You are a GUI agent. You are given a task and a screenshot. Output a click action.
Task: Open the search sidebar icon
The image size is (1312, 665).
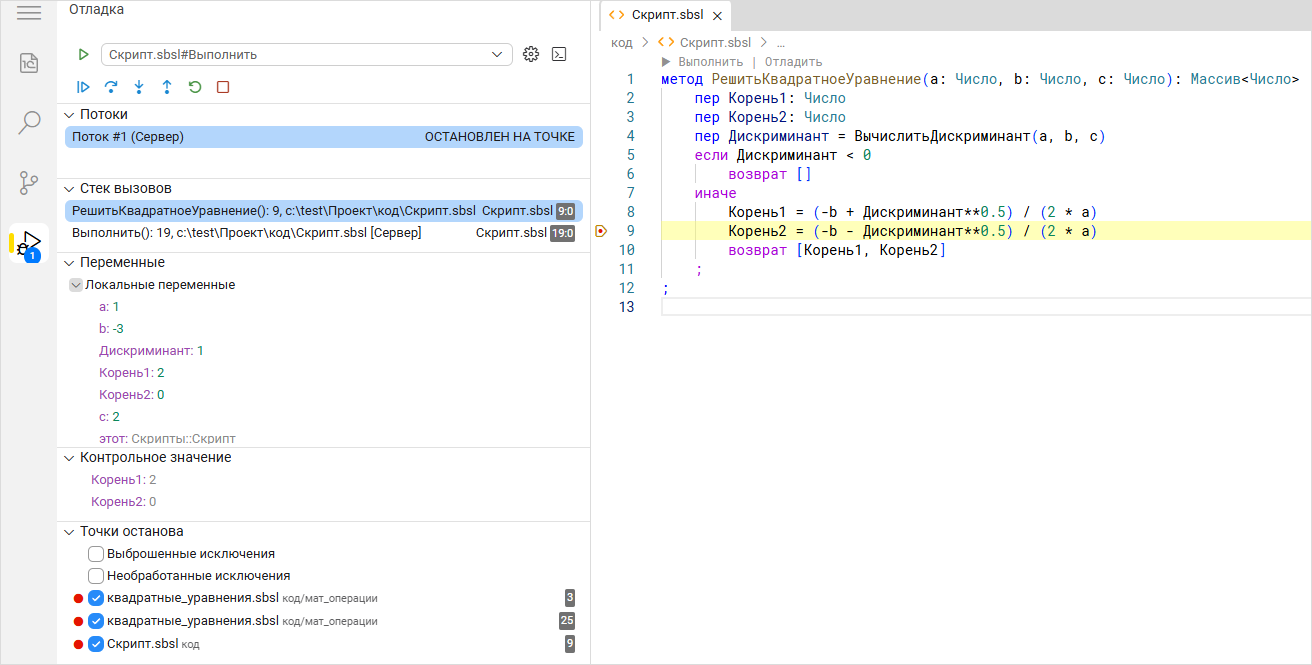click(x=29, y=123)
